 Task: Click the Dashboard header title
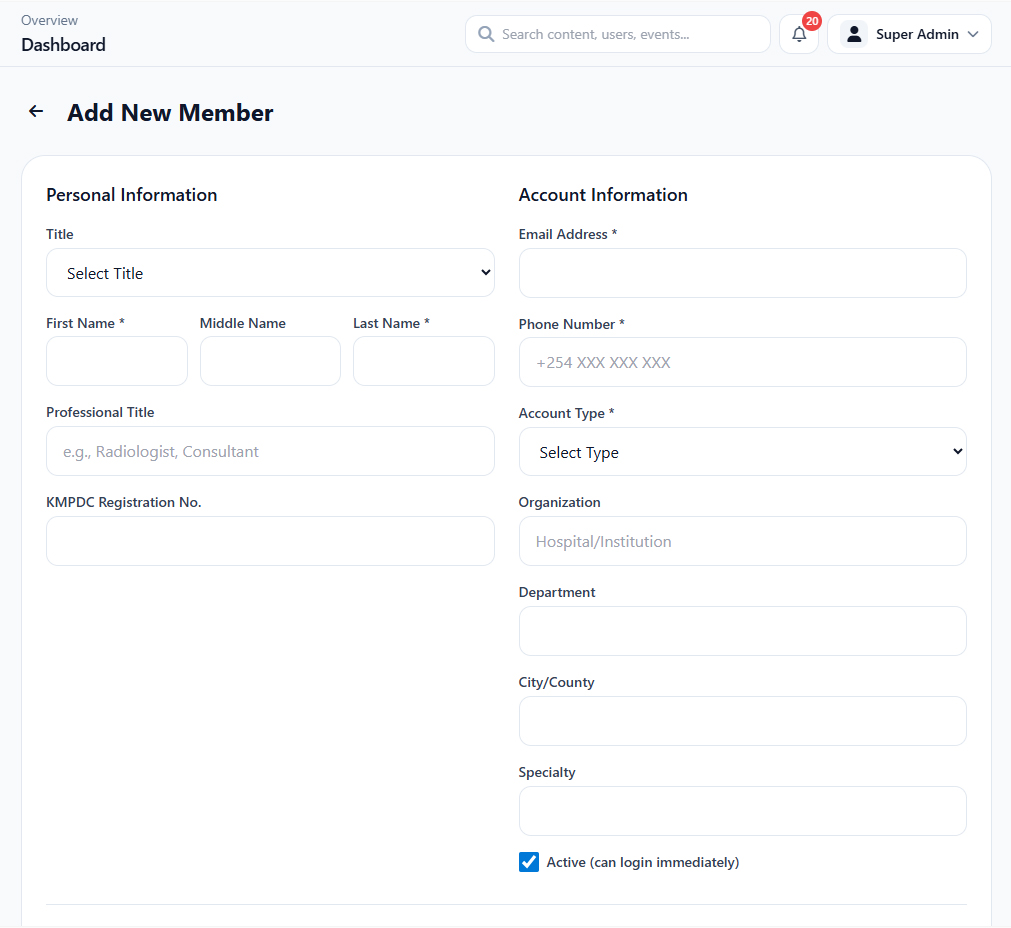click(63, 44)
